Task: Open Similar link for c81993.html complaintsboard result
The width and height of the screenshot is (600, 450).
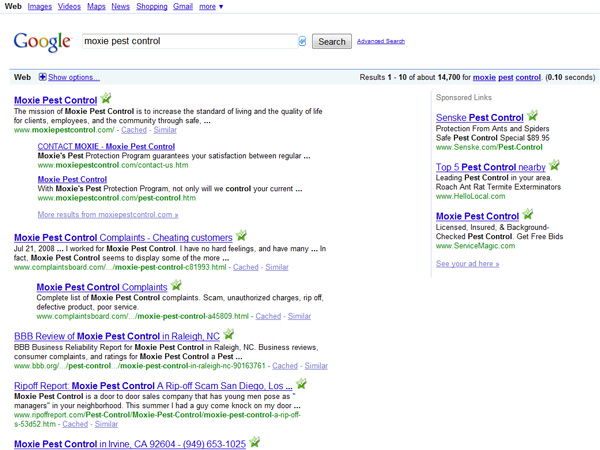Action: pos(277,267)
